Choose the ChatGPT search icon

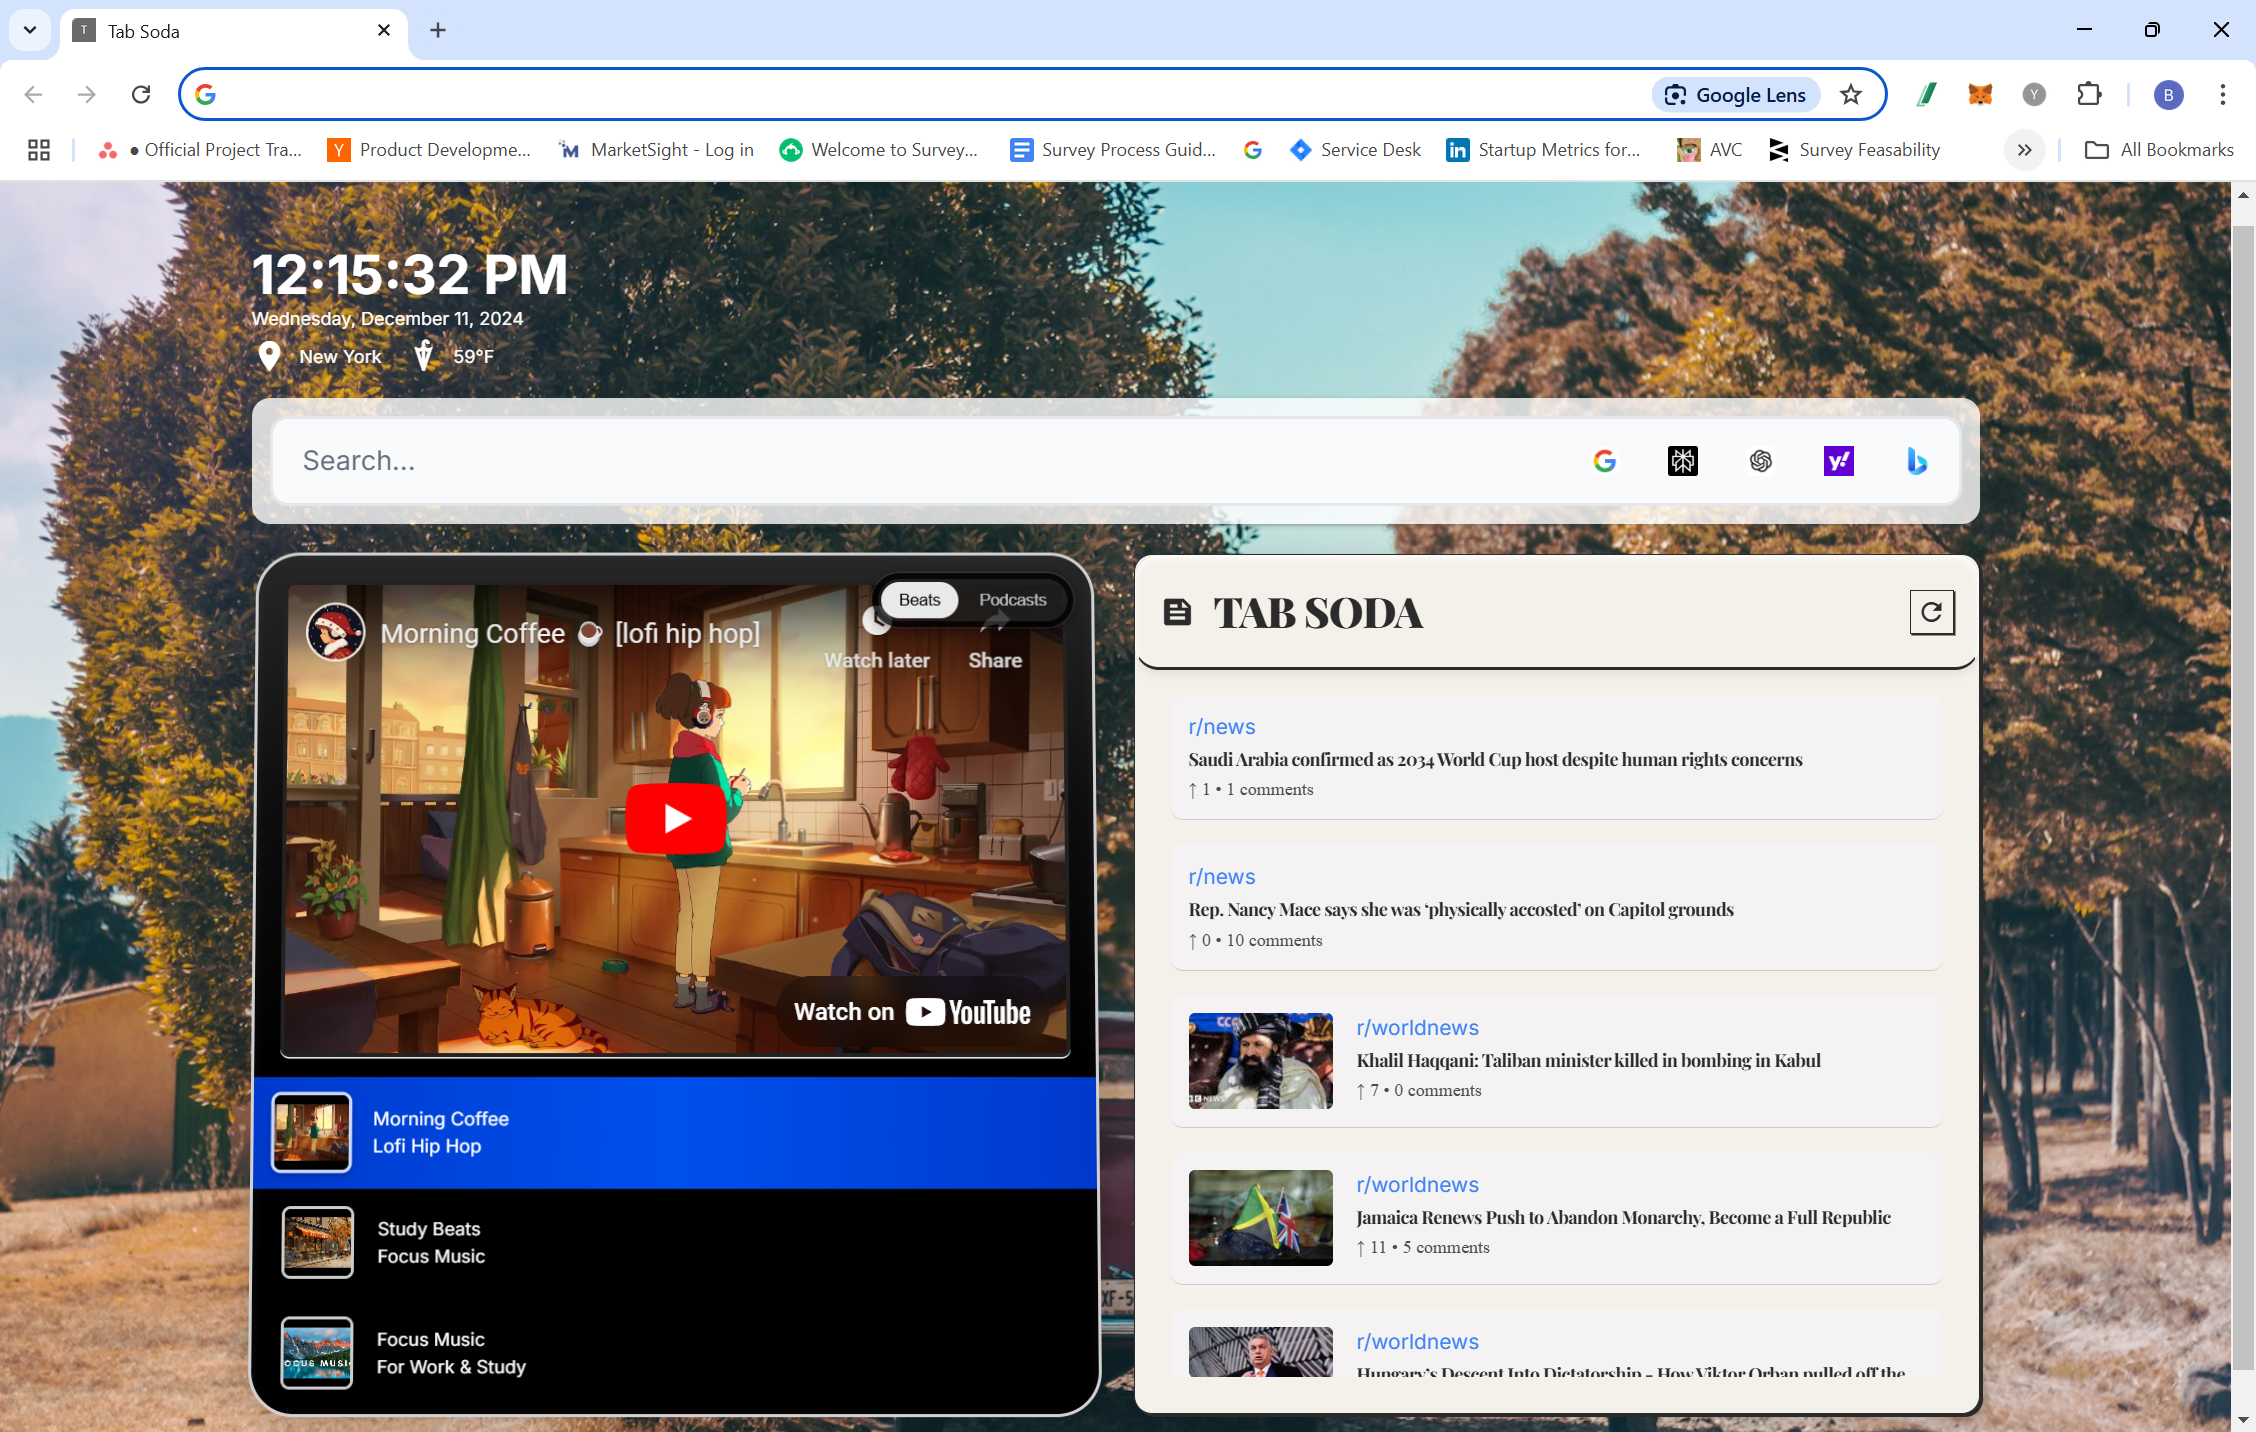coord(1760,461)
